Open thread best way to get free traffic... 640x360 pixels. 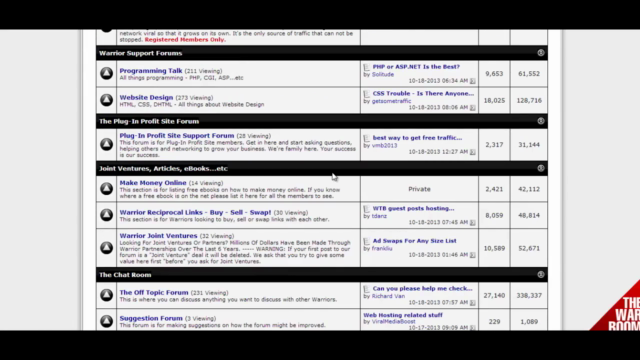pos(417,138)
